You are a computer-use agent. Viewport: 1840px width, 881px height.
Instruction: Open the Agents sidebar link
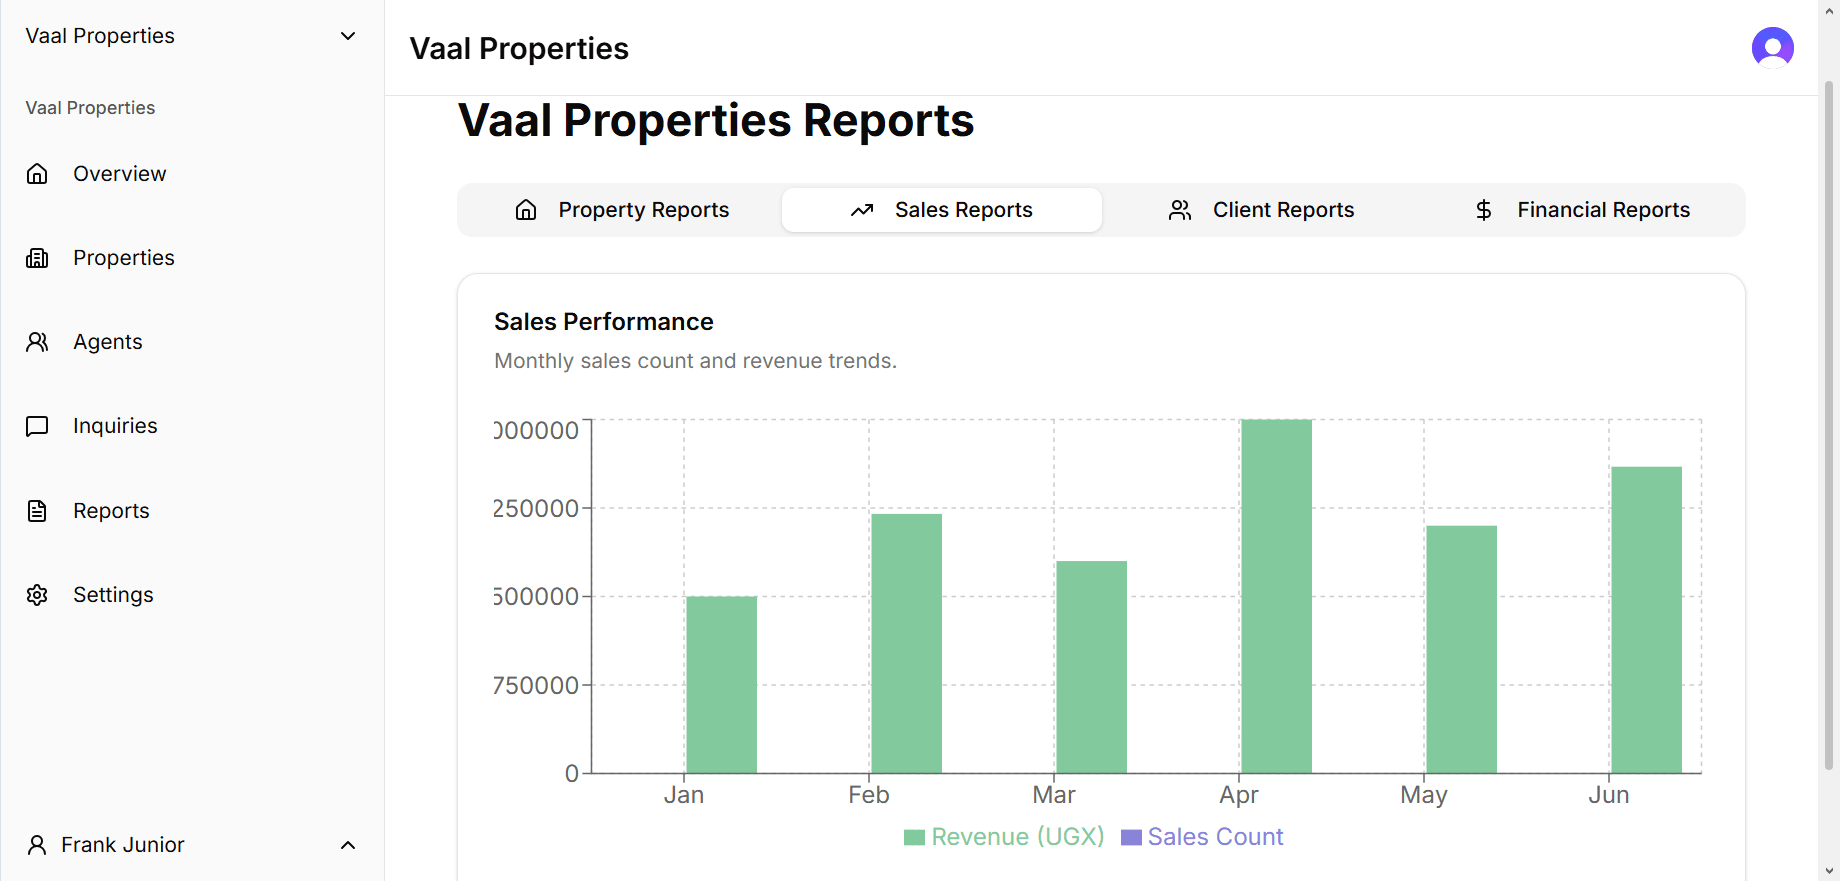click(108, 342)
